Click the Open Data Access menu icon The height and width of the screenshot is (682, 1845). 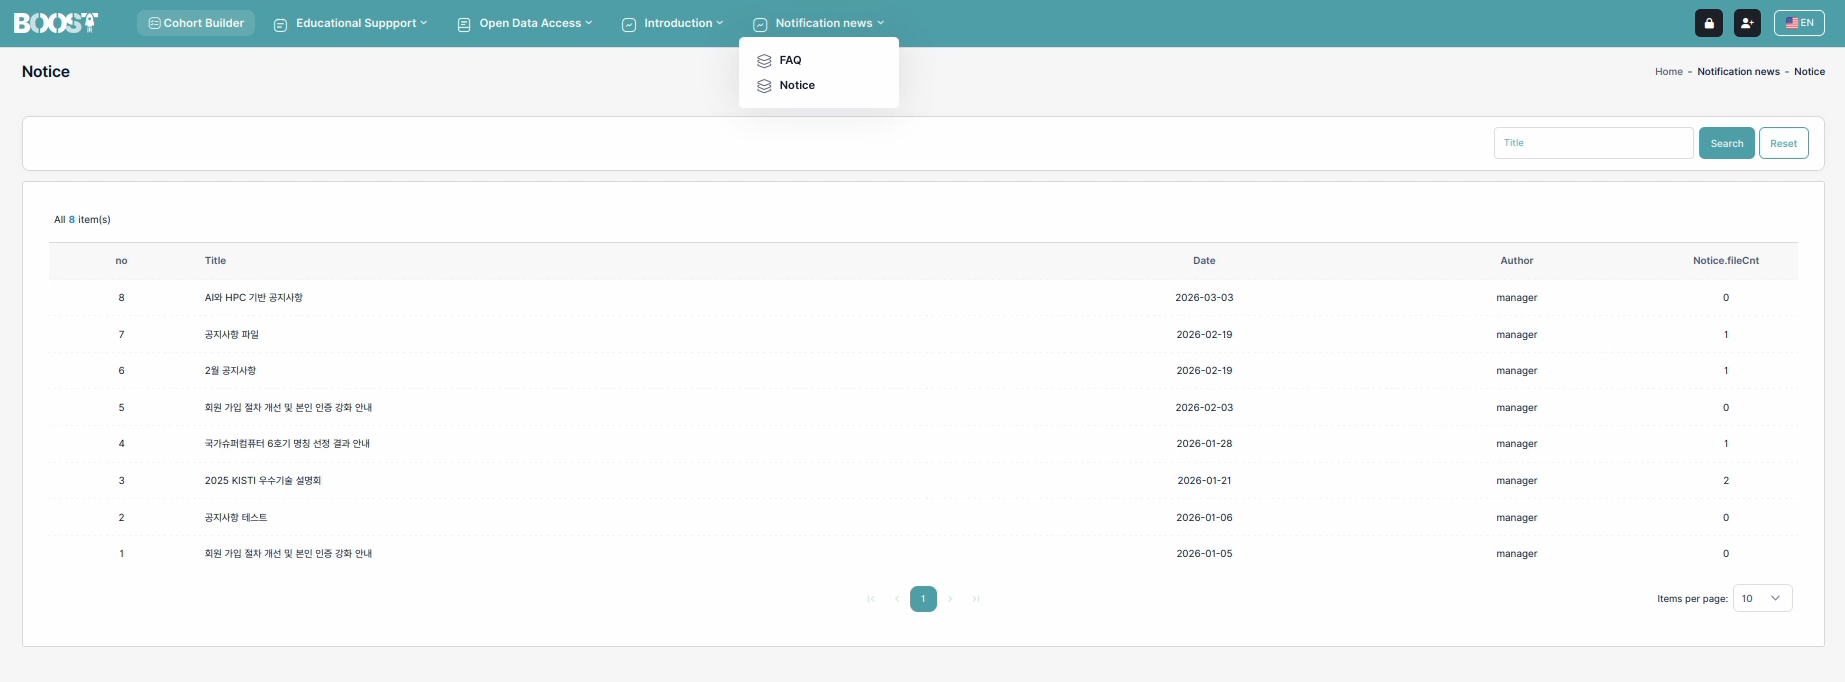(x=464, y=24)
